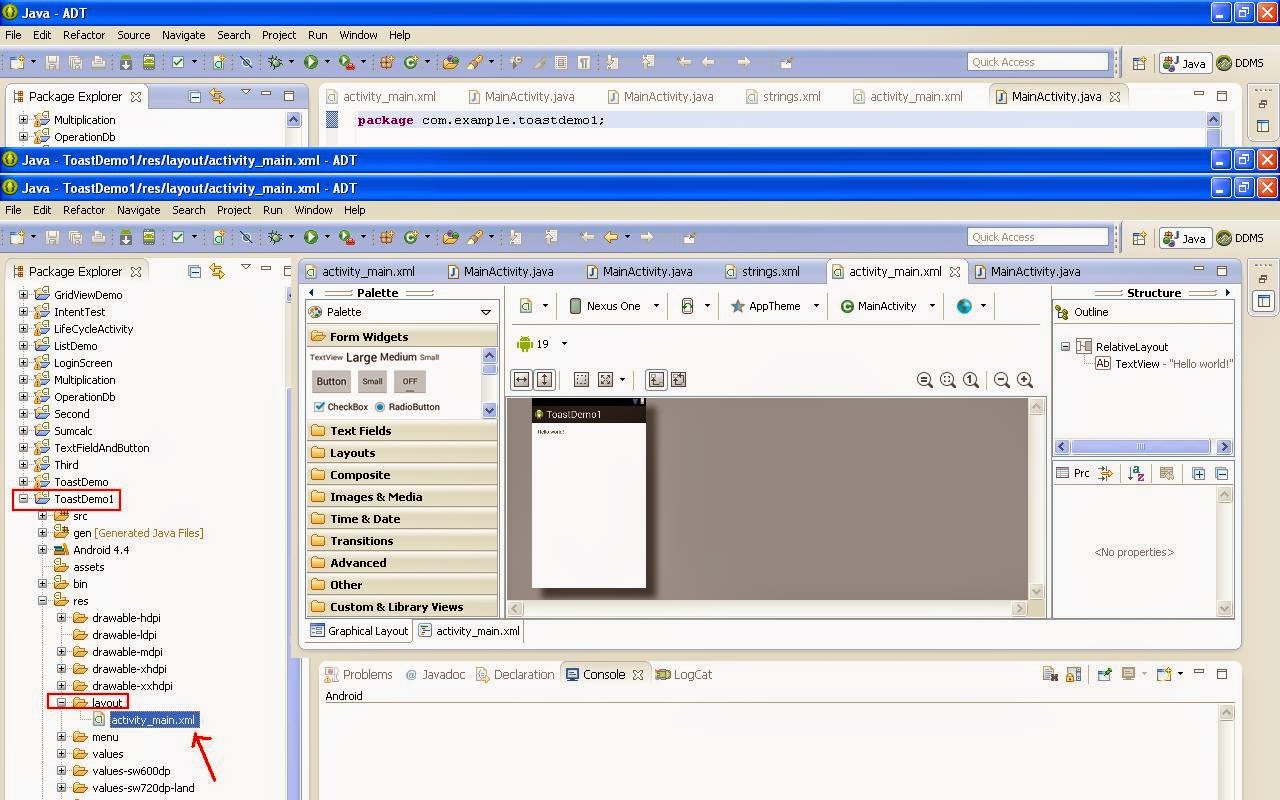
Task: Click collapse all icon in Properties panel
Action: [1221, 474]
